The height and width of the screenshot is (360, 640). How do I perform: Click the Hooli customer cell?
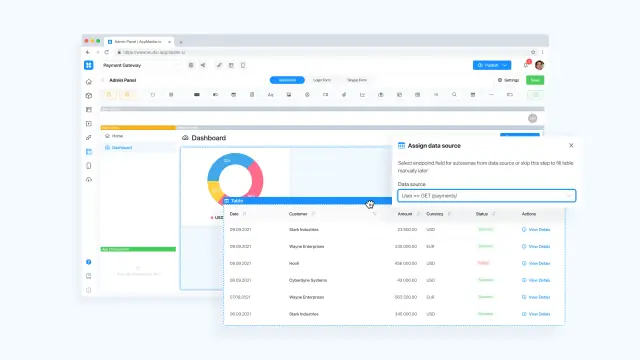294,264
